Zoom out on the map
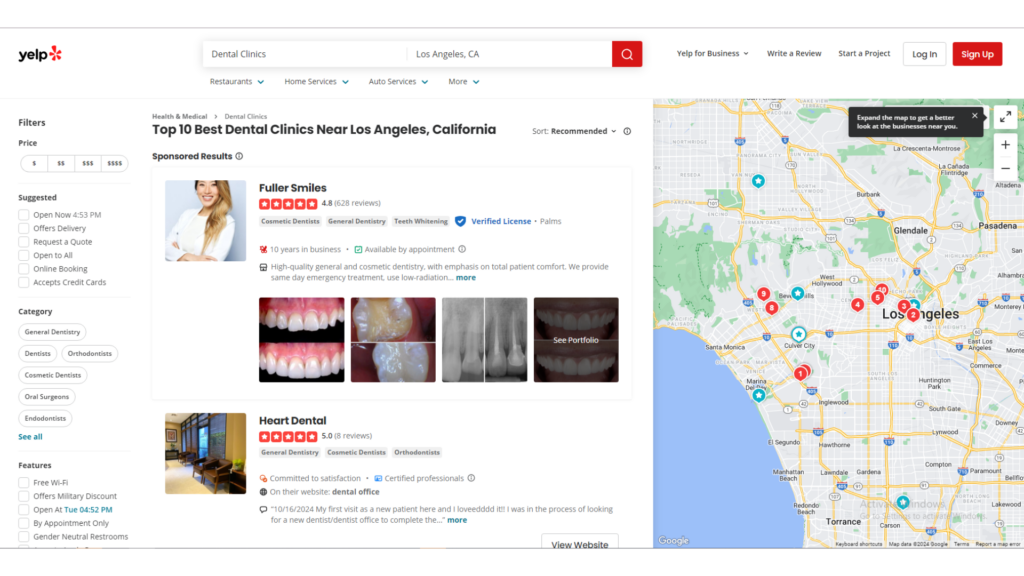The width and height of the screenshot is (1024, 576). click(x=1005, y=169)
